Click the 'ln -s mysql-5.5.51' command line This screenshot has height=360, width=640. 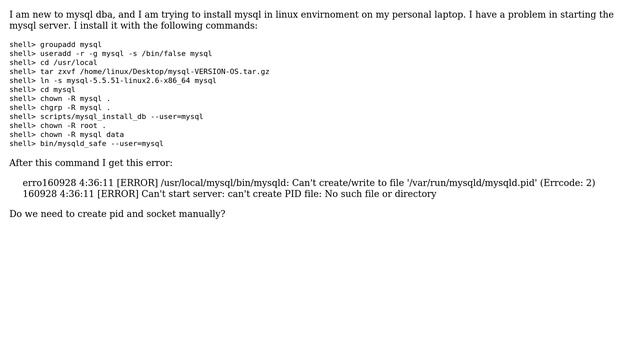tap(113, 80)
